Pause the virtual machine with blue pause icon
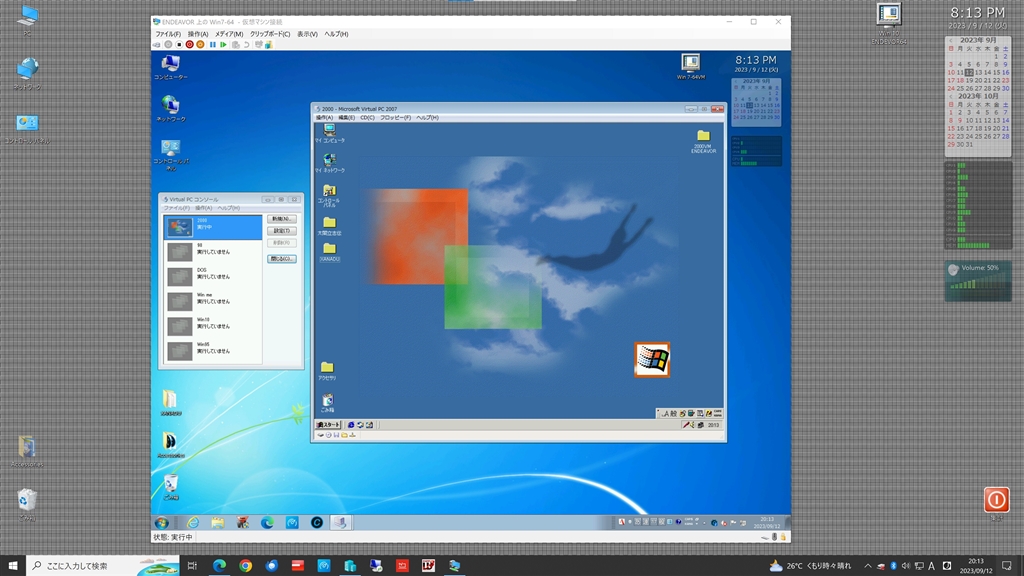 click(x=212, y=45)
